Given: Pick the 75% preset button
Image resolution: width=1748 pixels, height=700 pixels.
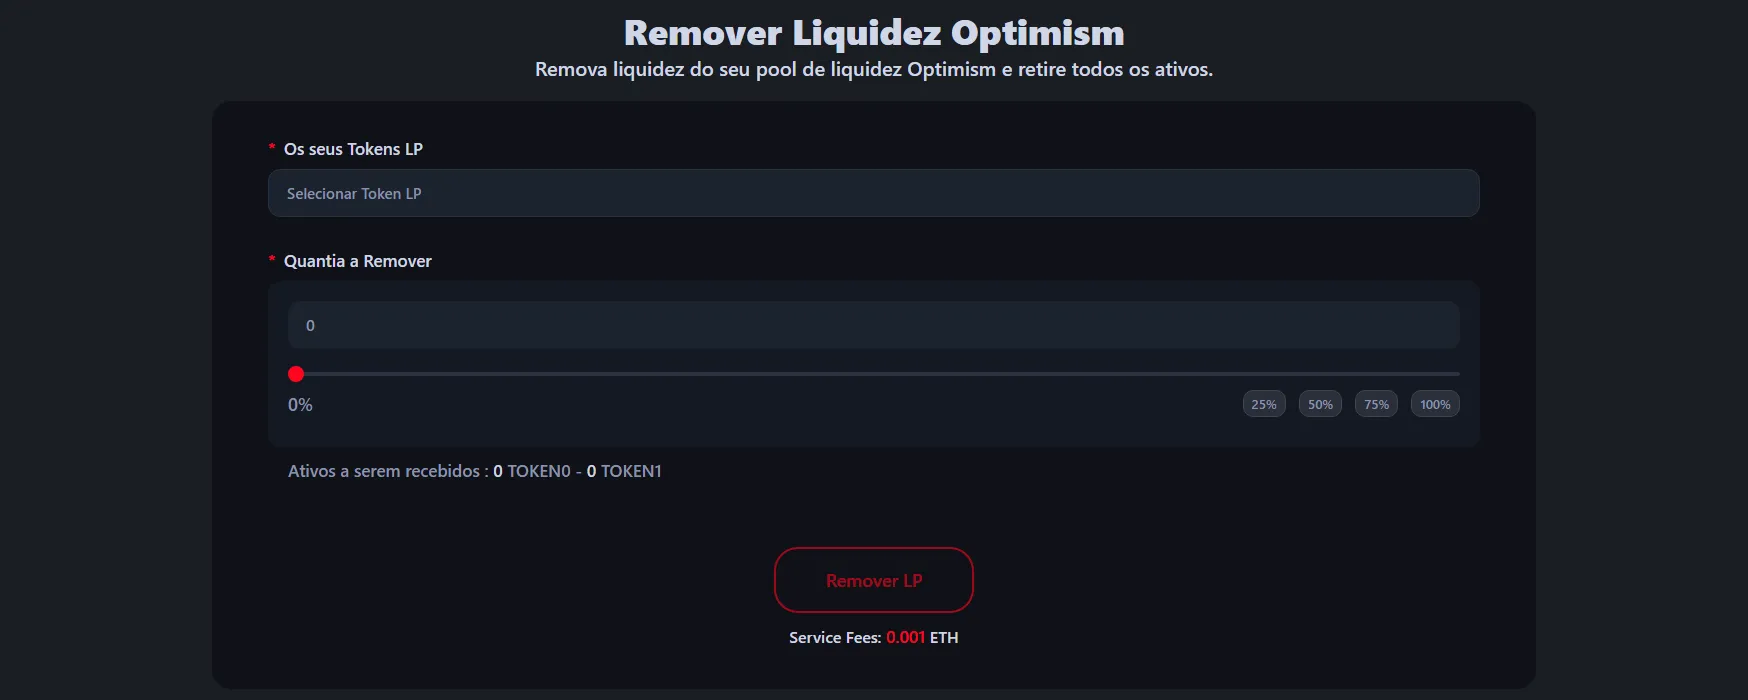Looking at the screenshot, I should pyautogui.click(x=1376, y=404).
